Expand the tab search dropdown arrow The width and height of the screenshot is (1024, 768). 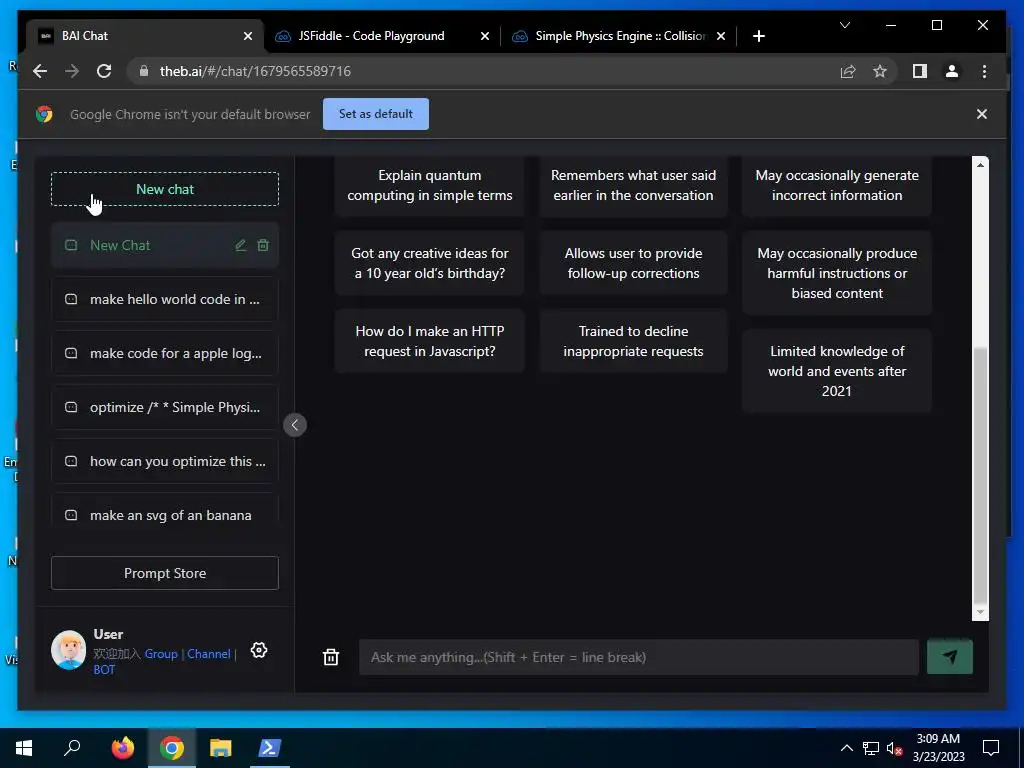tap(845, 25)
